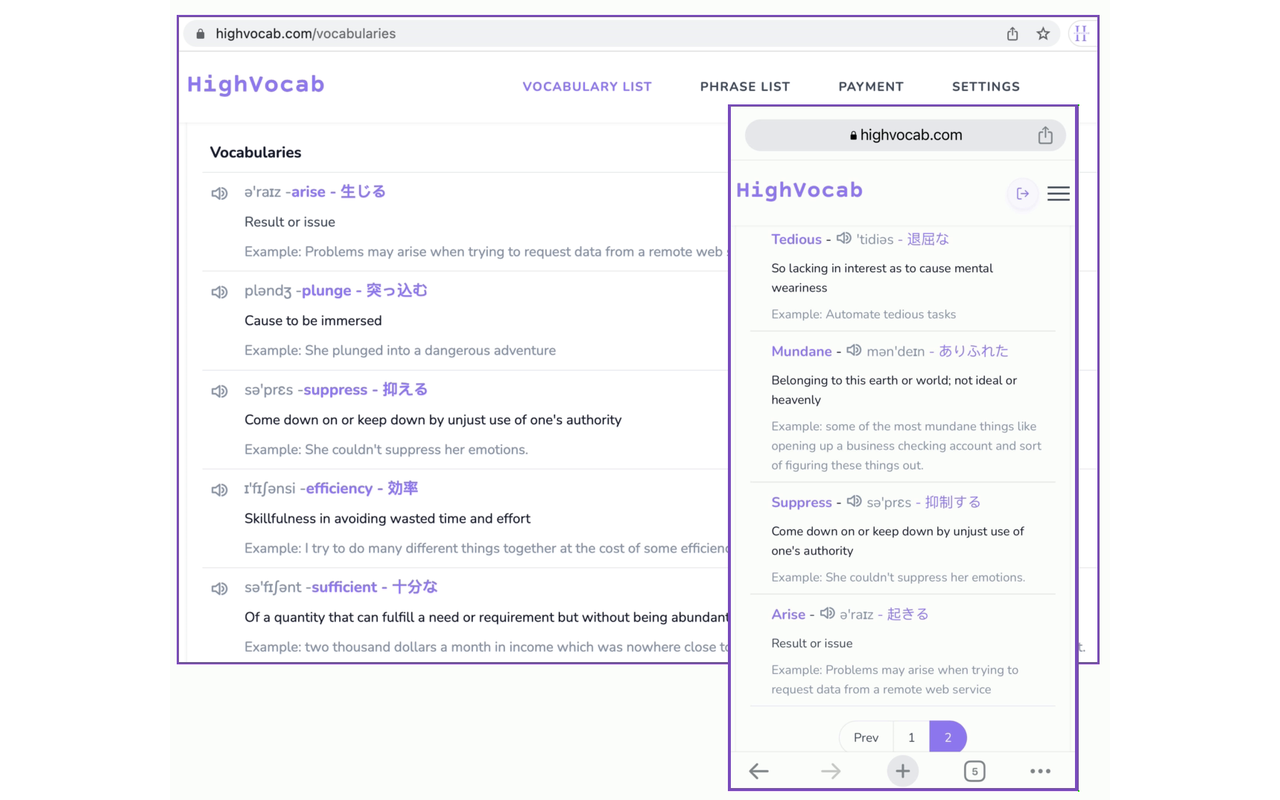Tap the mobile HighVocab logo
1280x800 pixels.
click(799, 190)
